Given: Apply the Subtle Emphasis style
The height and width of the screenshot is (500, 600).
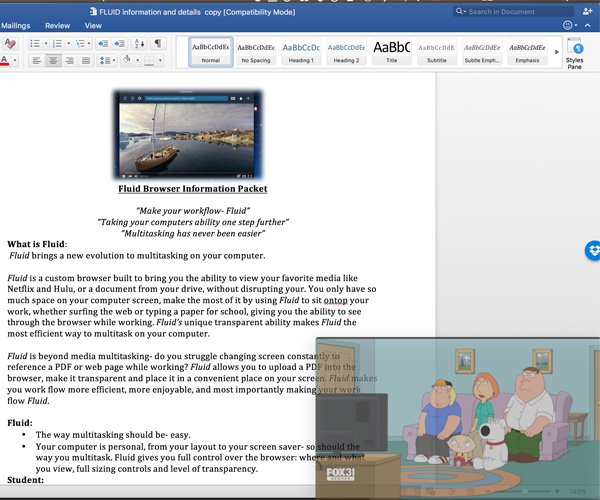Looking at the screenshot, I should (482, 52).
